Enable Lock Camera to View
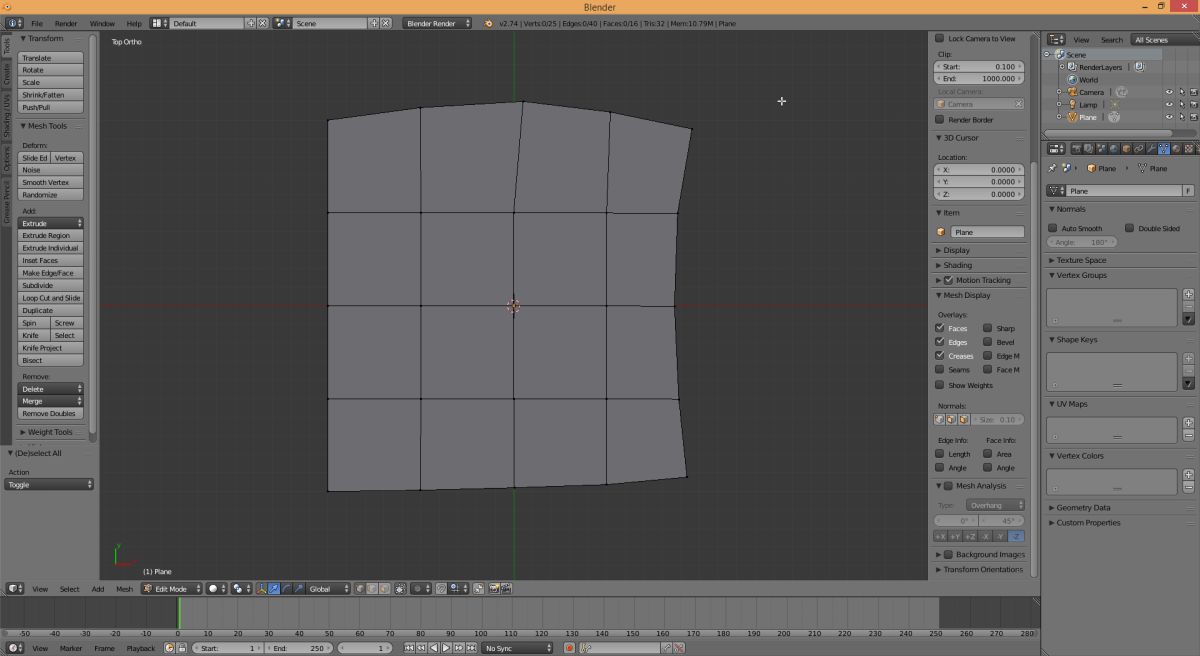The width and height of the screenshot is (1200, 656). [939, 38]
